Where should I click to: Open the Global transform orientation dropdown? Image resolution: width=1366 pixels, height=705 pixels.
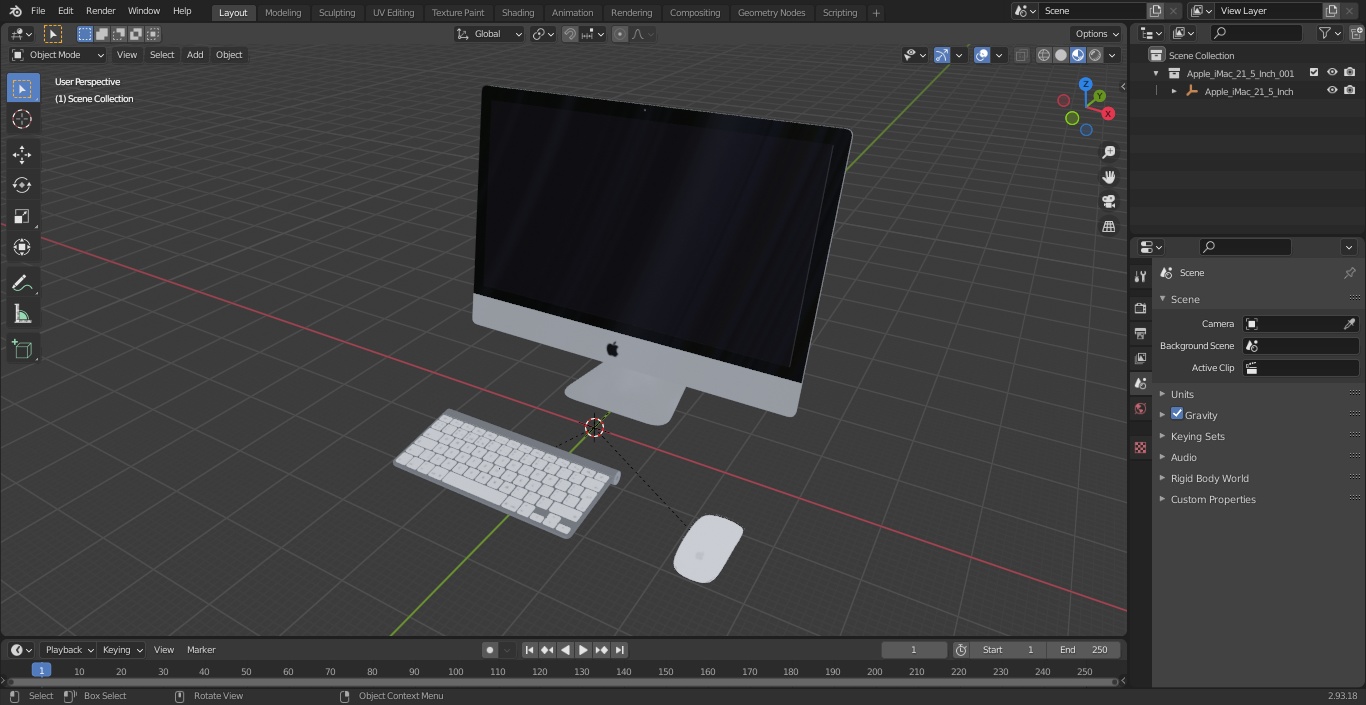tap(489, 34)
